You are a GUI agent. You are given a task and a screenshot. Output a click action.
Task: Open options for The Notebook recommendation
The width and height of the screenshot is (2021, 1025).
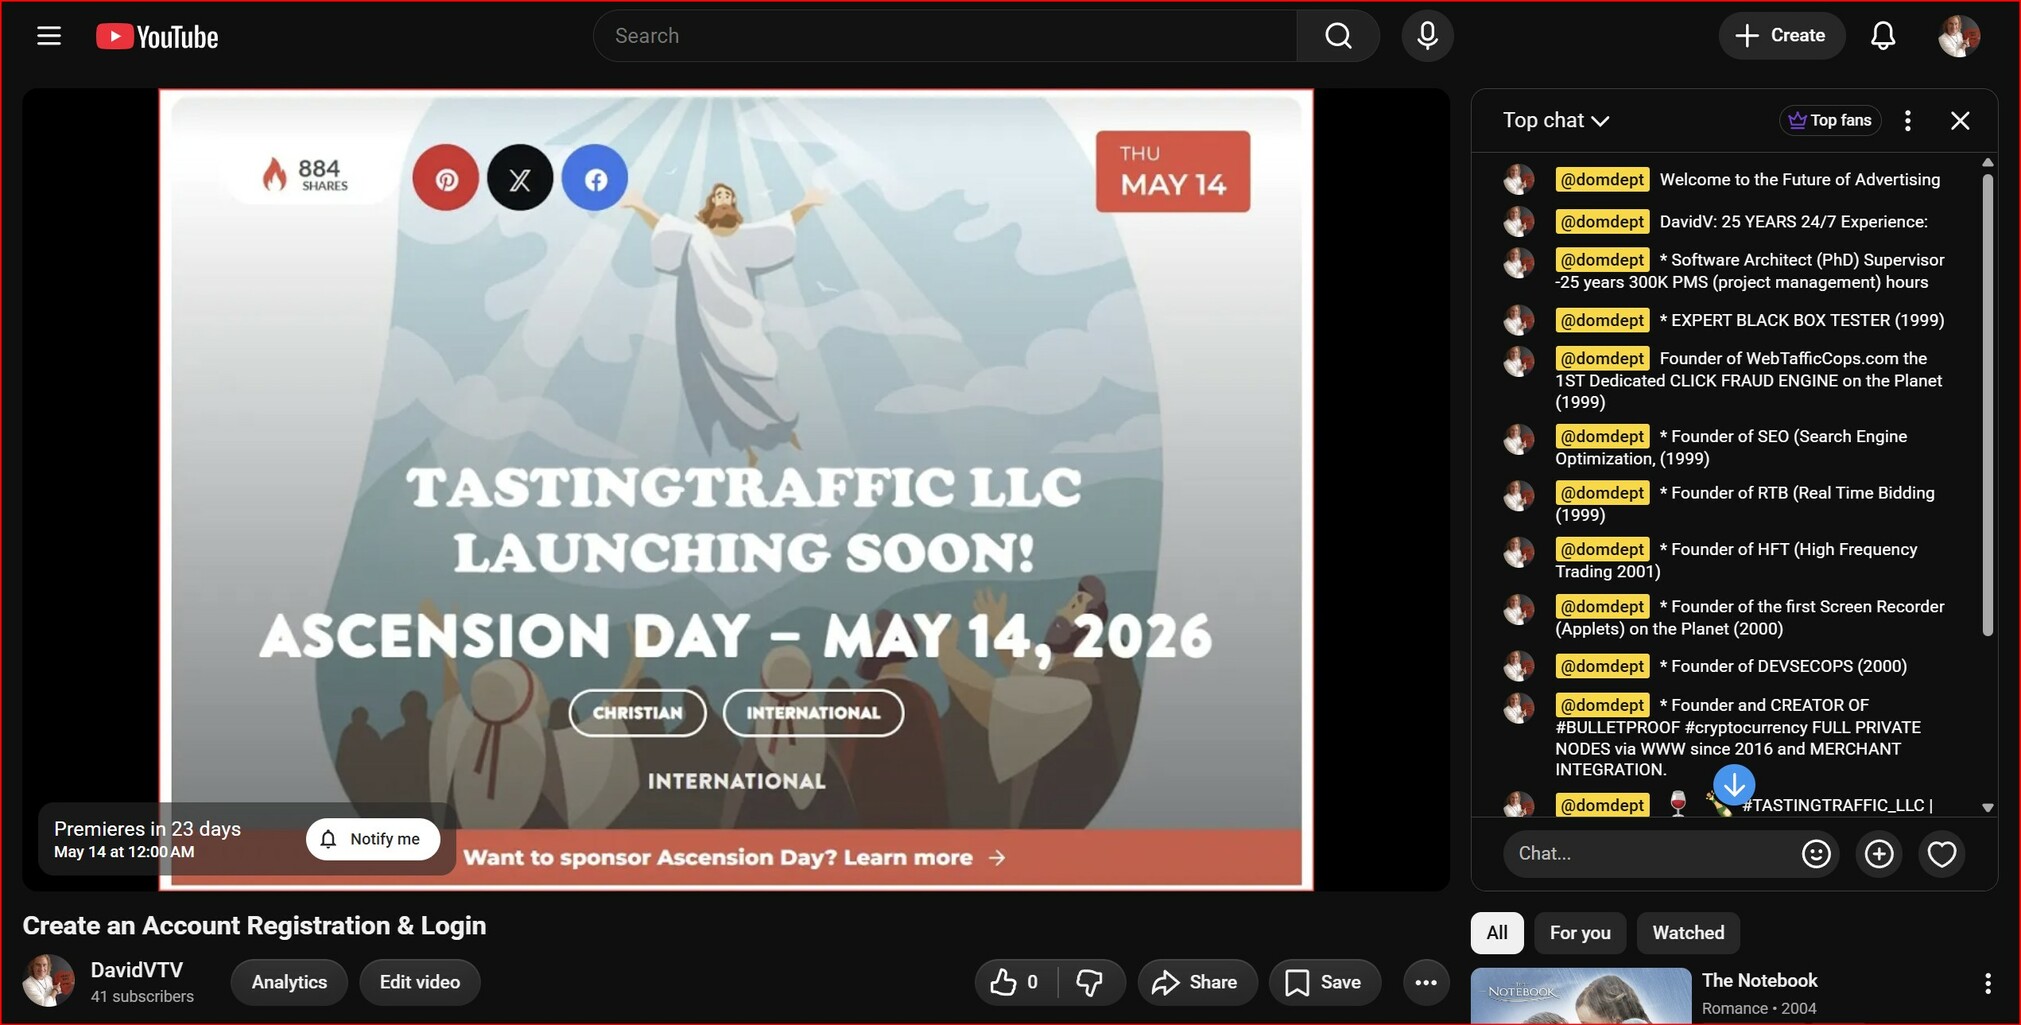pyautogui.click(x=1987, y=983)
